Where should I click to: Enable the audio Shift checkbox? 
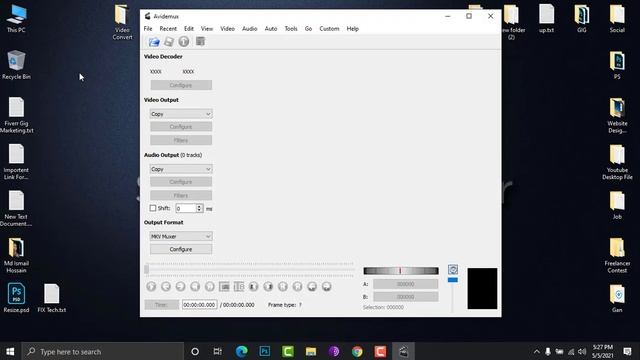pos(153,208)
